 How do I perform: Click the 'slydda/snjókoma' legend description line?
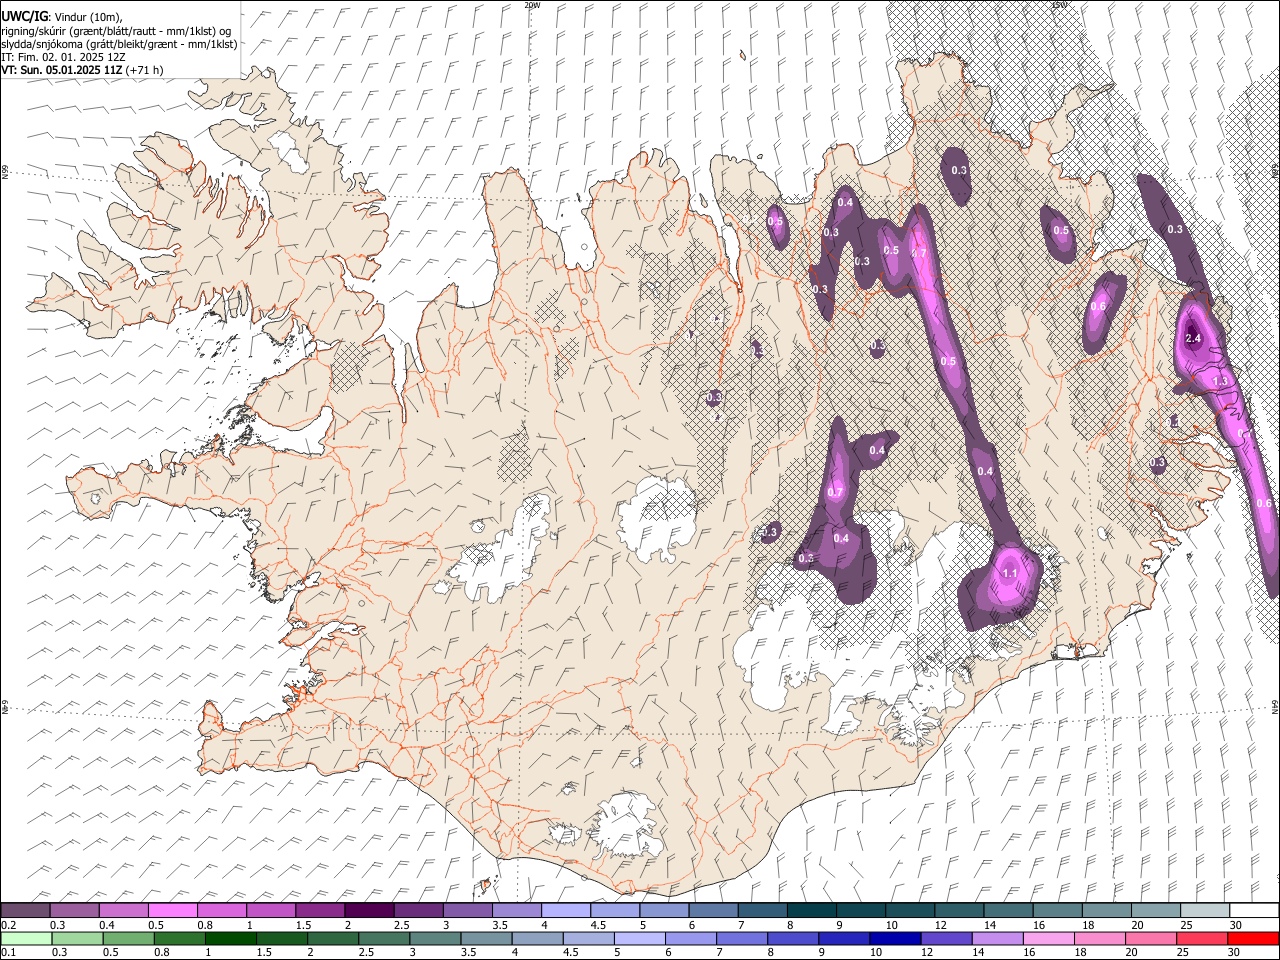[119, 44]
